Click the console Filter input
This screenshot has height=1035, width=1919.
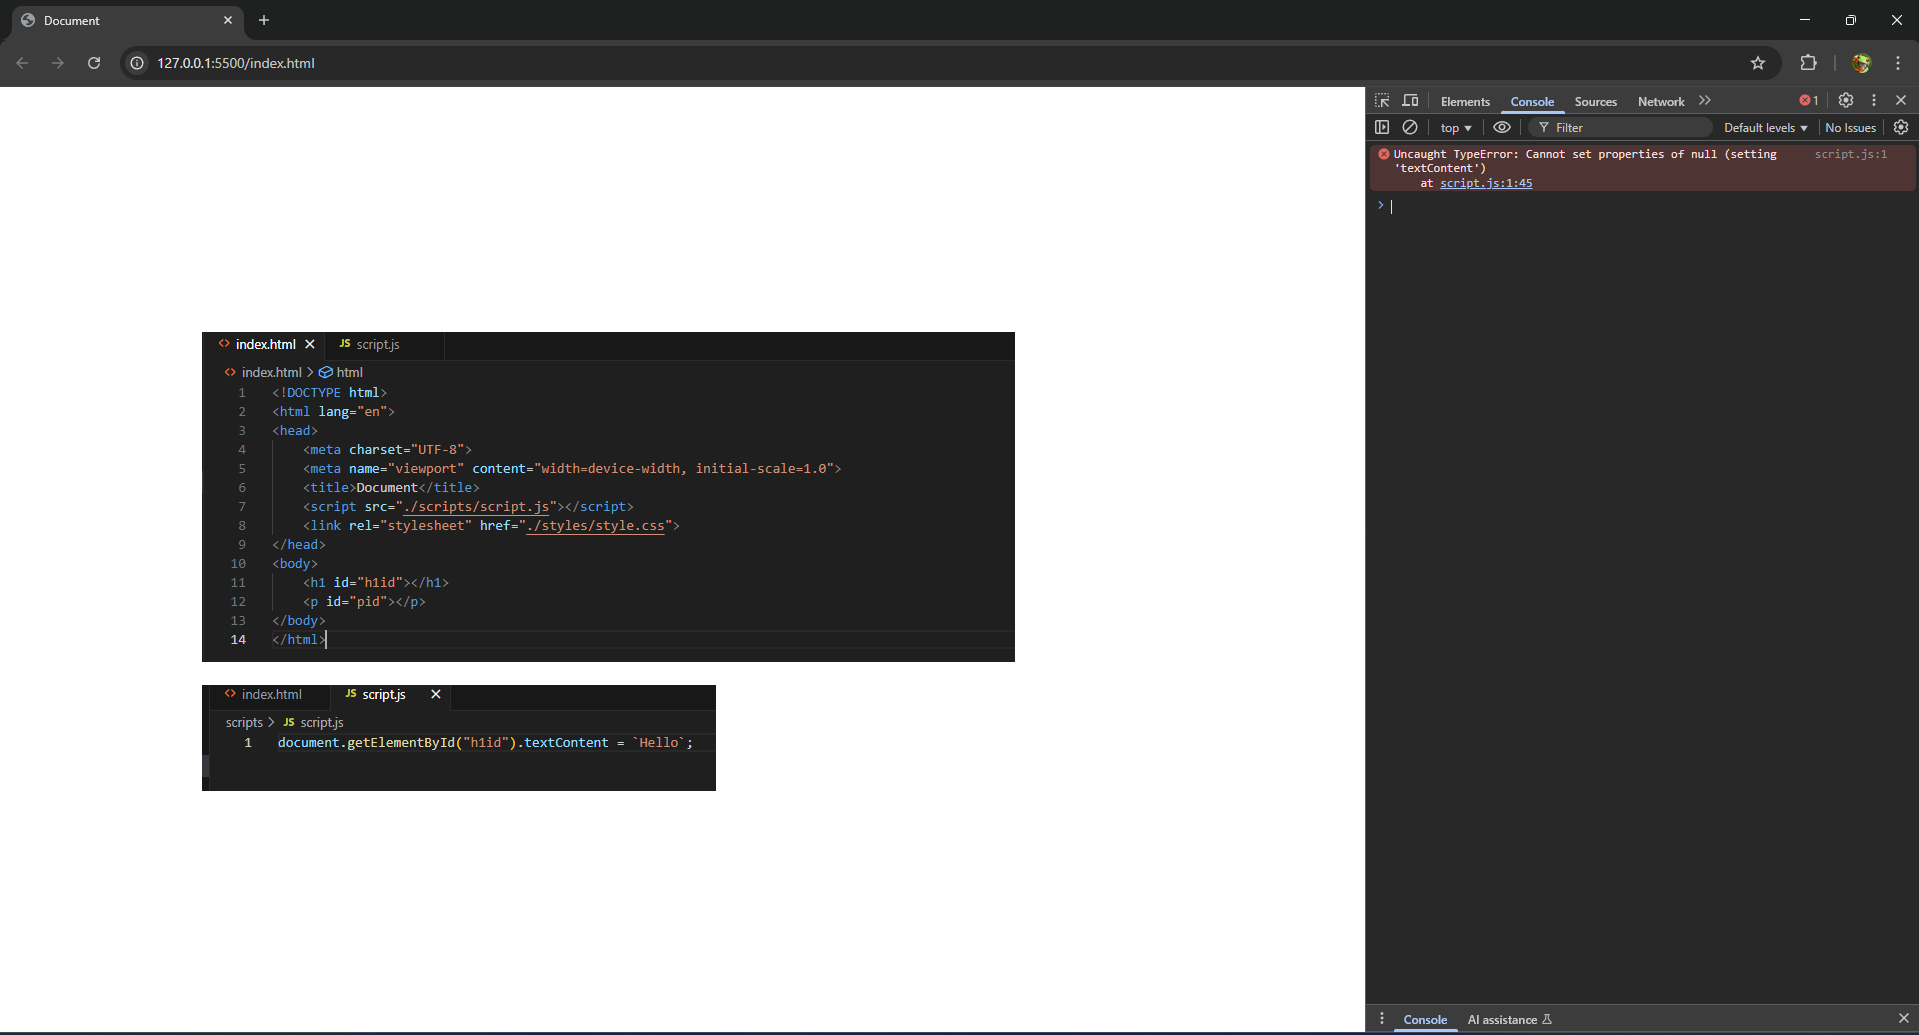1620,128
